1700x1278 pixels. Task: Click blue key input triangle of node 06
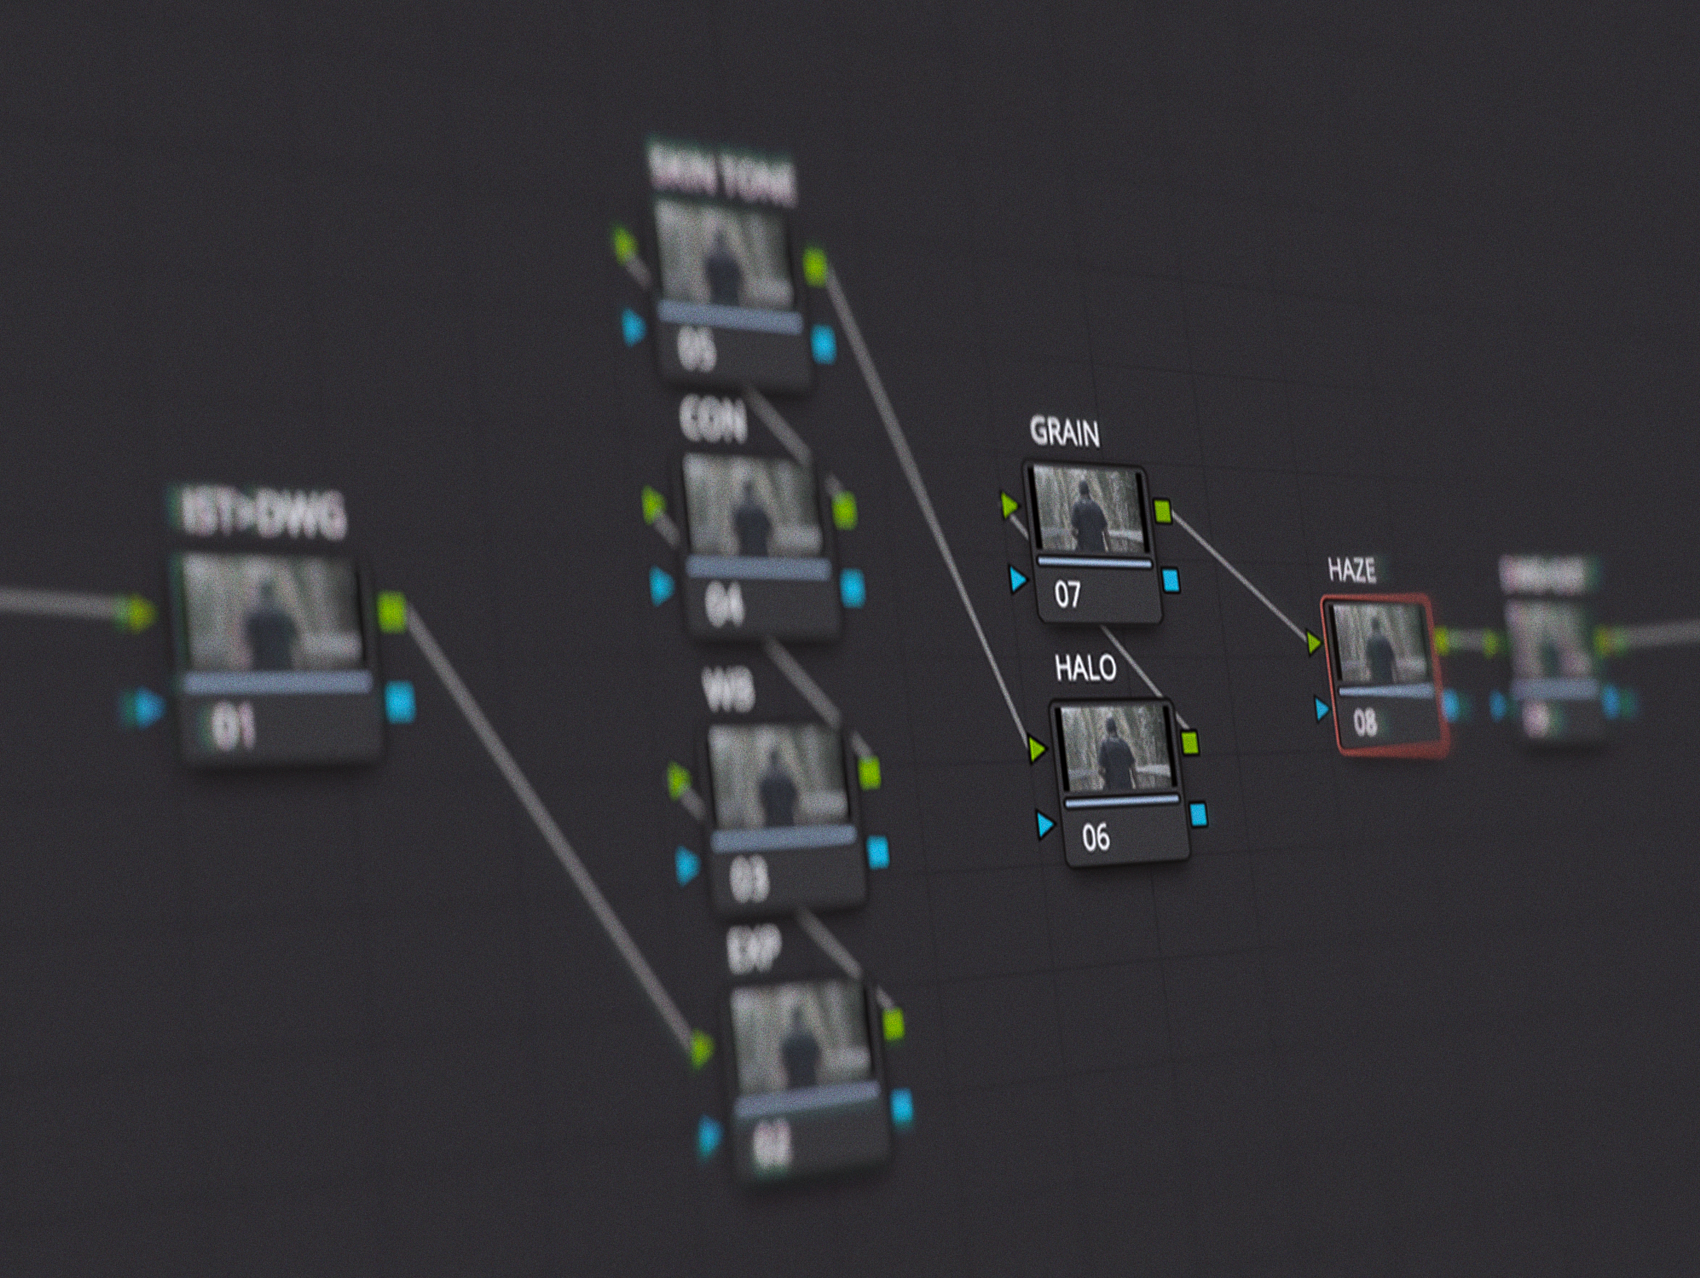coord(1045,824)
